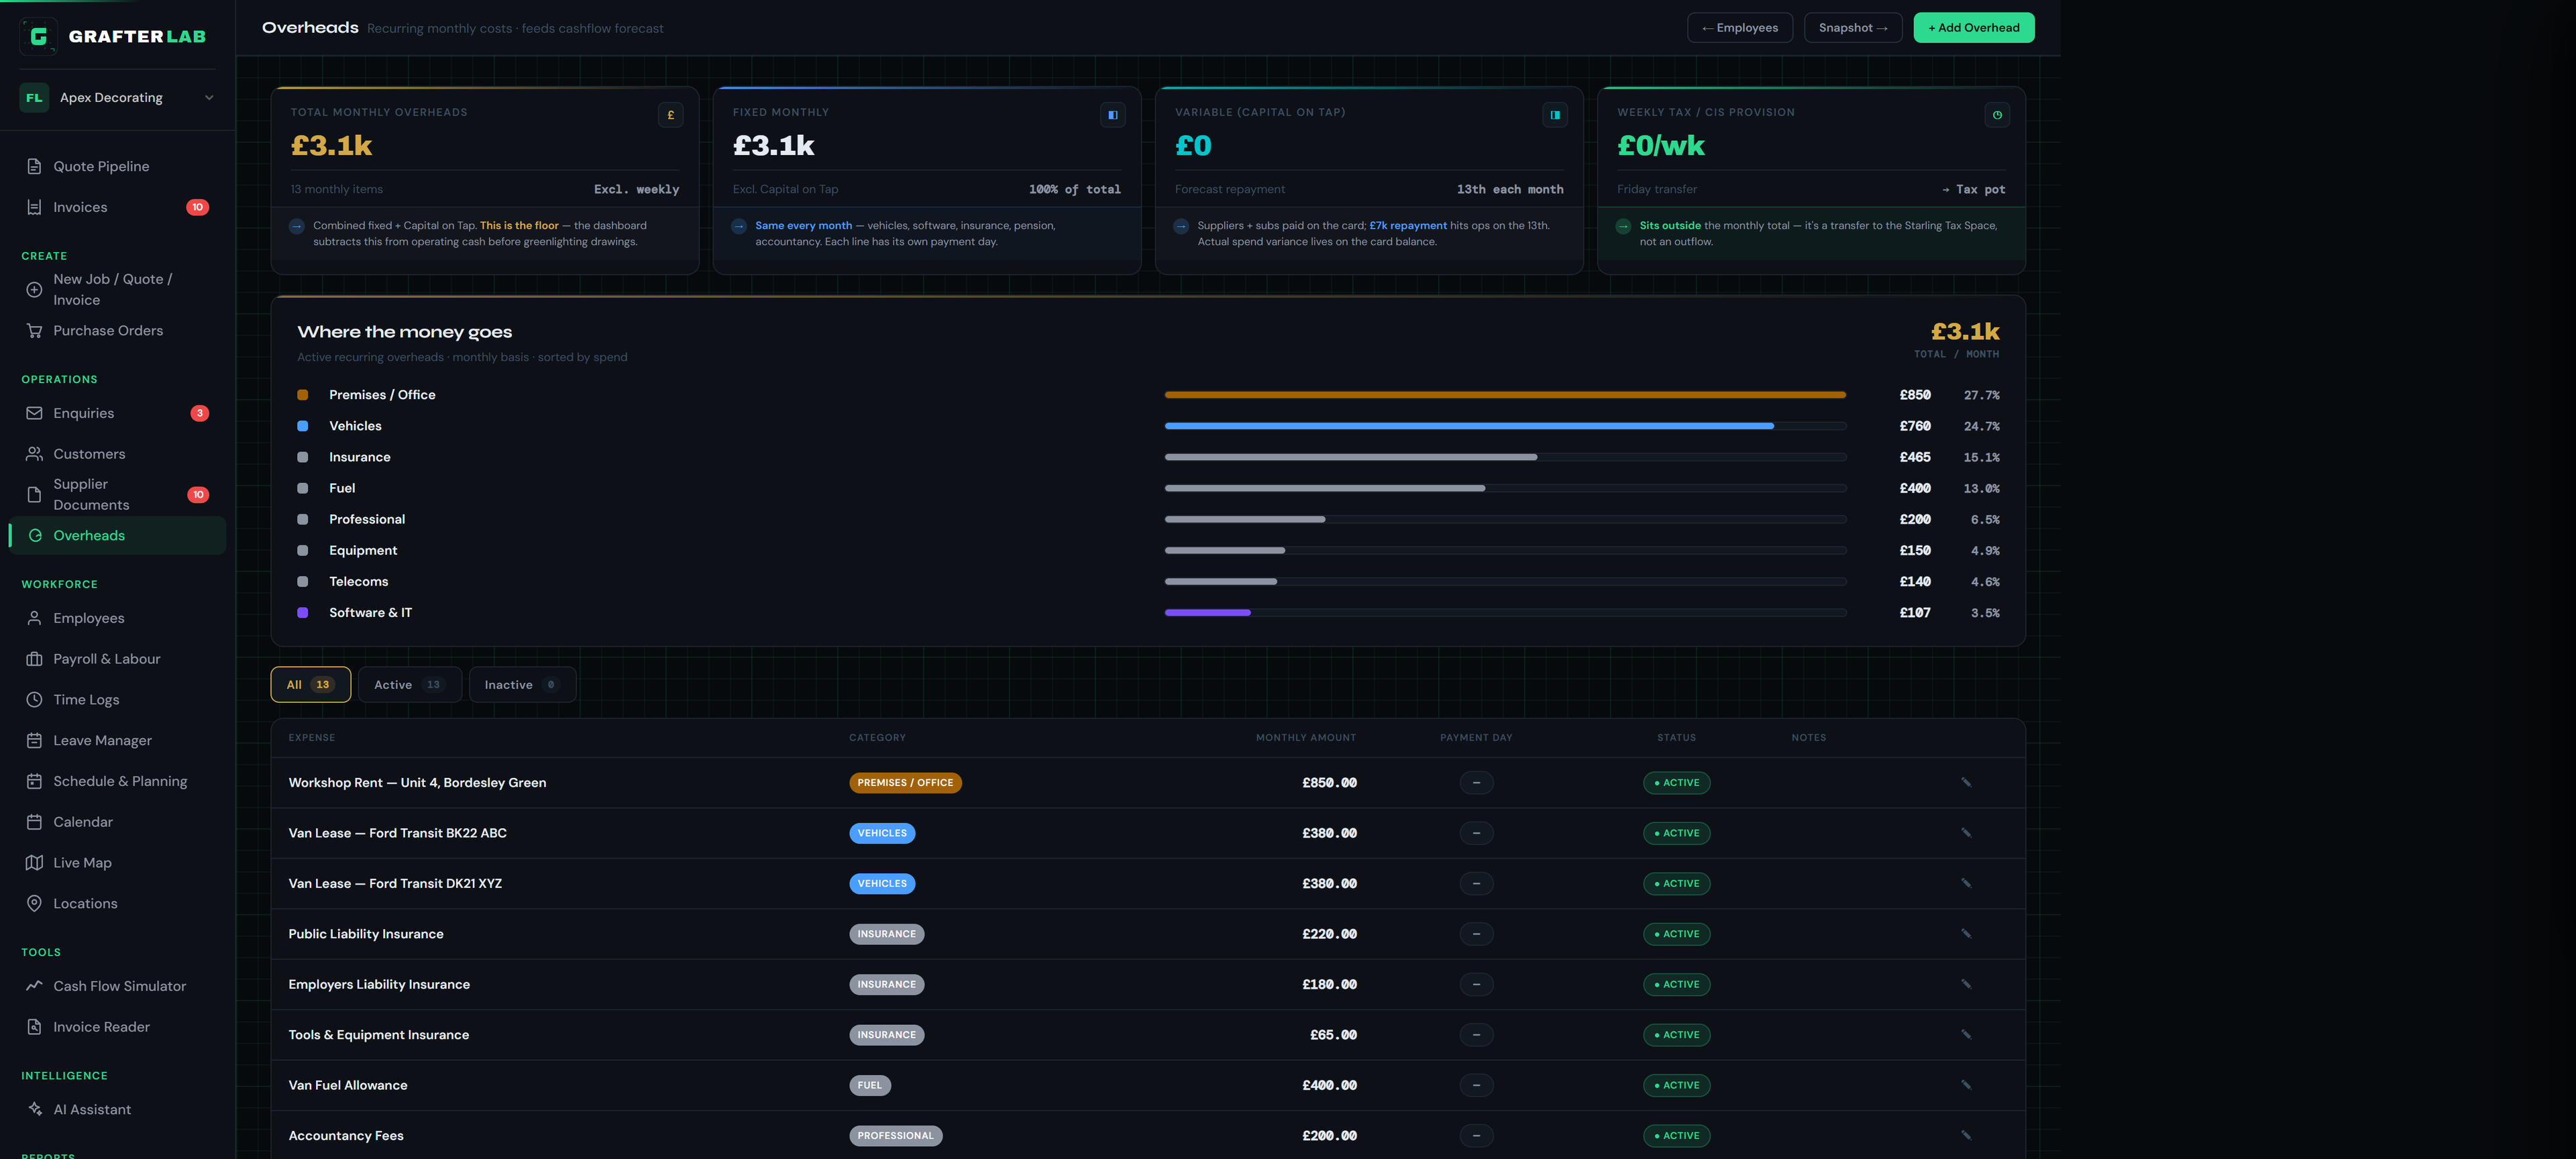The height and width of the screenshot is (1159, 2576).
Task: Click Professional 6.5% percentage
Action: click(x=1985, y=520)
